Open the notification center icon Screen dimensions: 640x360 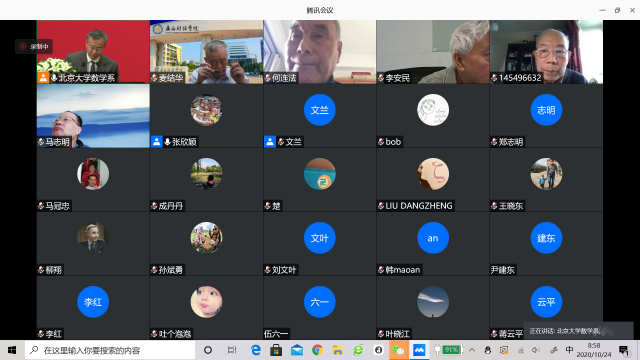(x=624, y=350)
